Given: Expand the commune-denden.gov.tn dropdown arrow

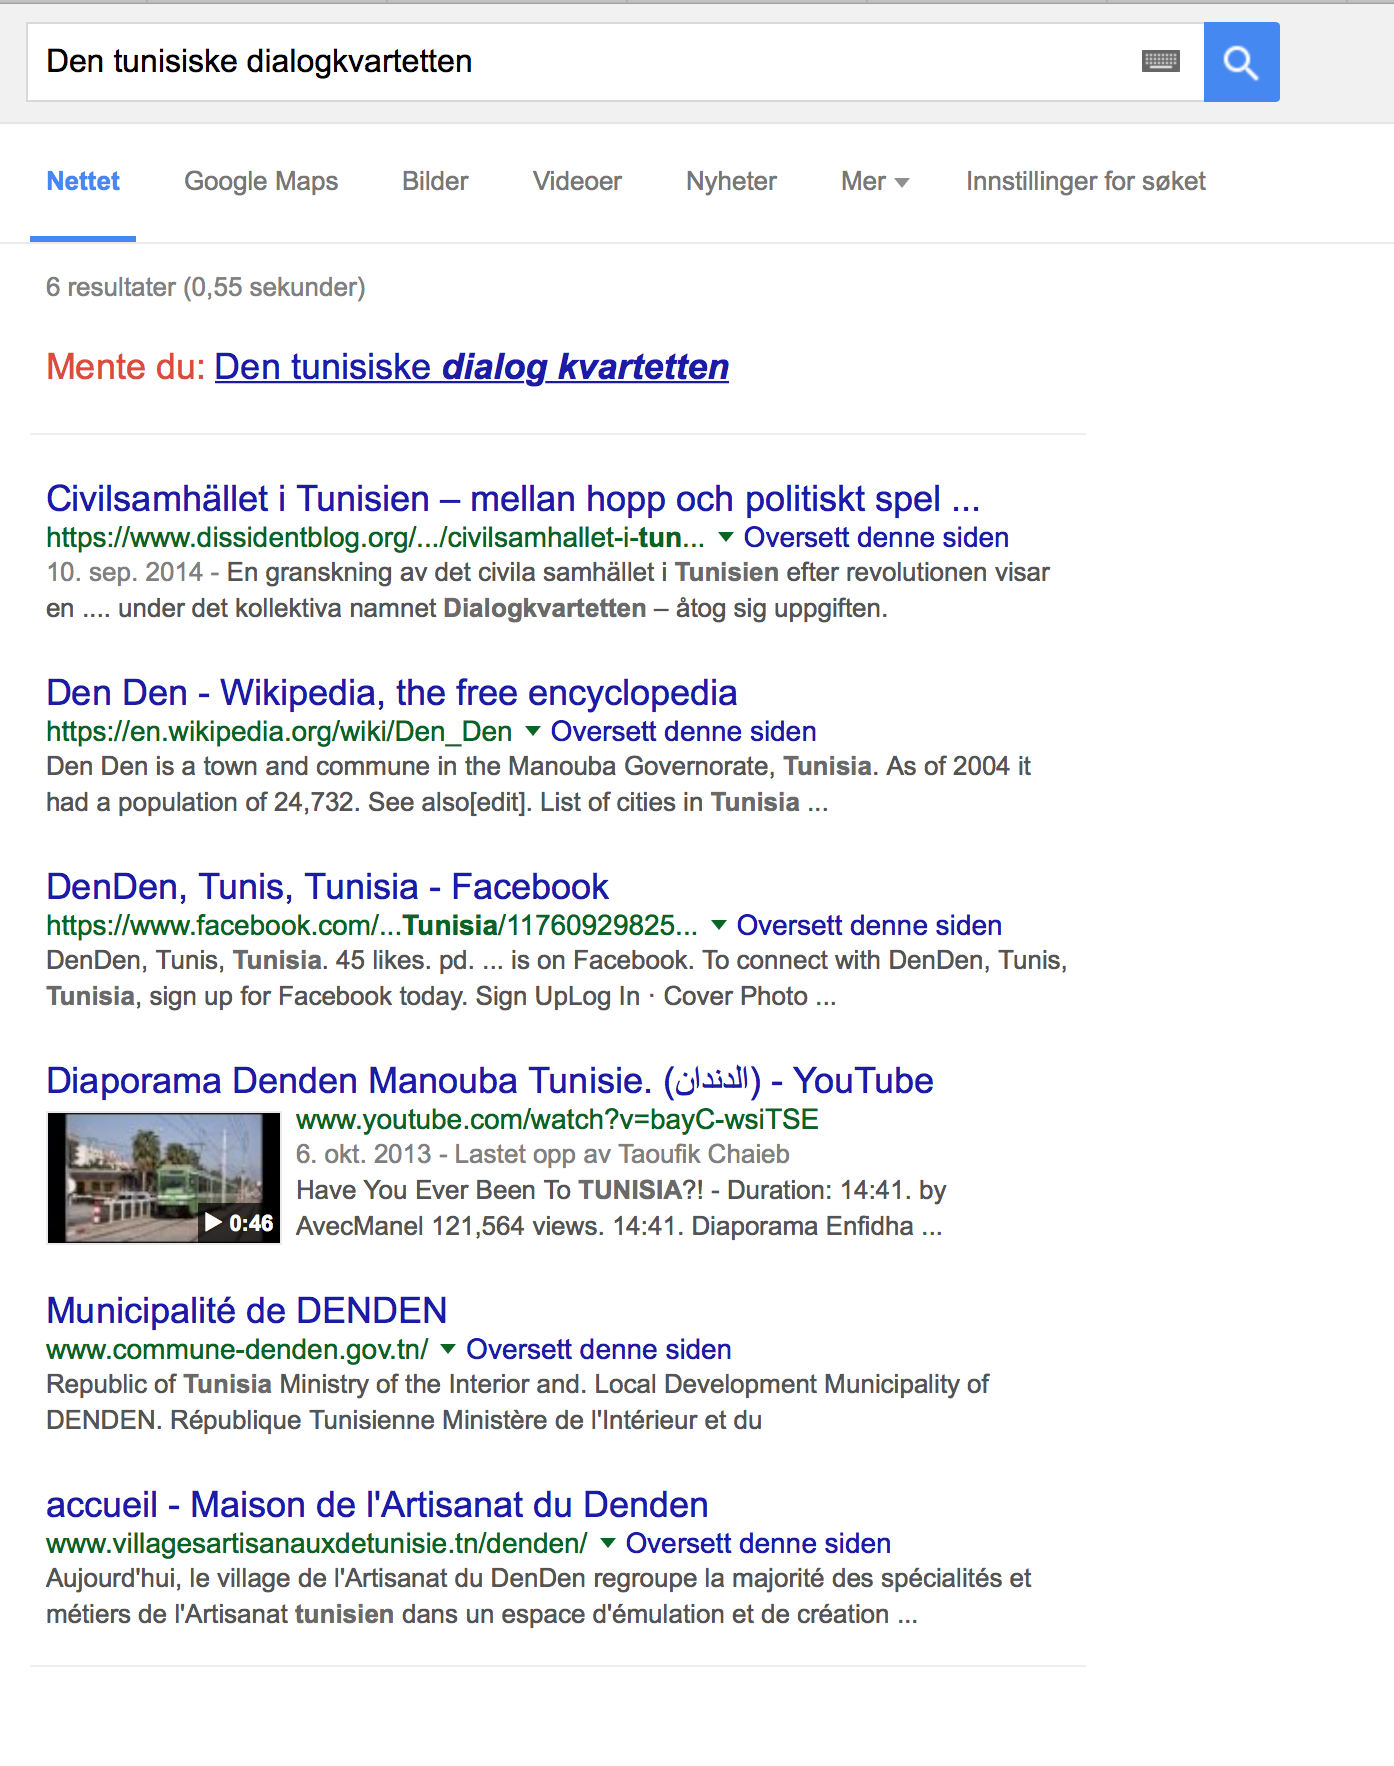Looking at the screenshot, I should 448,1350.
